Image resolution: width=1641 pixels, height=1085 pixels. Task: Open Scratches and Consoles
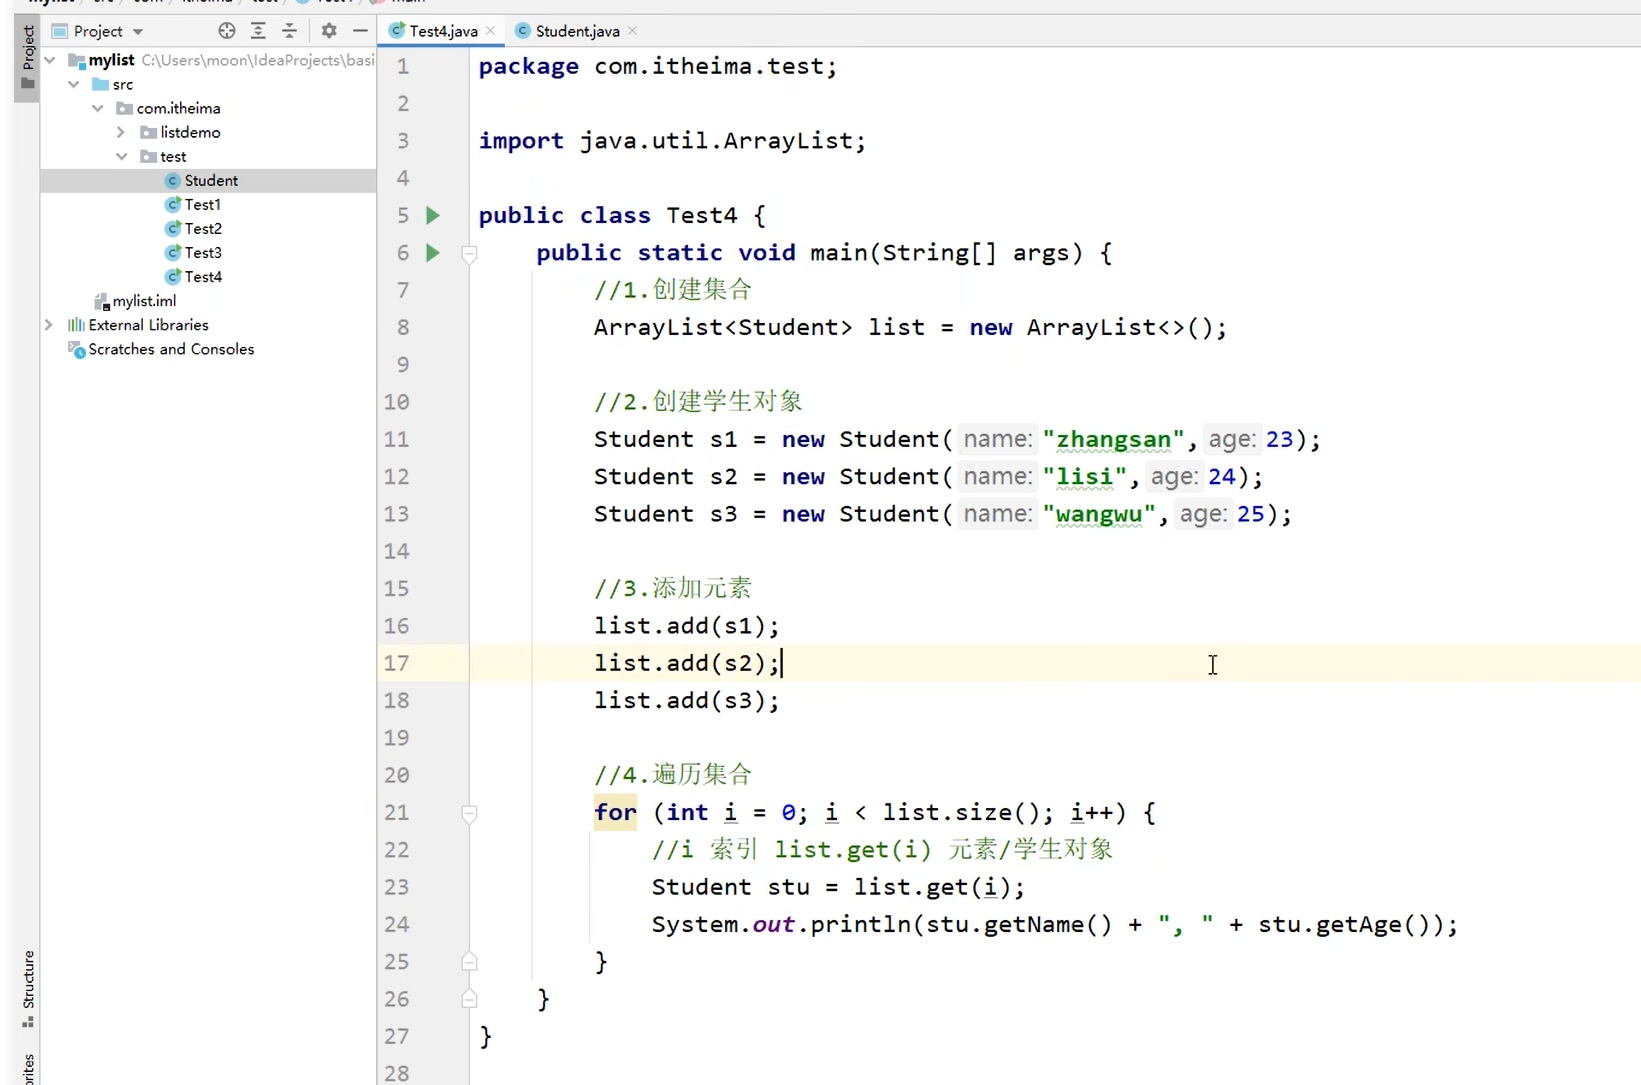pyautogui.click(x=170, y=349)
